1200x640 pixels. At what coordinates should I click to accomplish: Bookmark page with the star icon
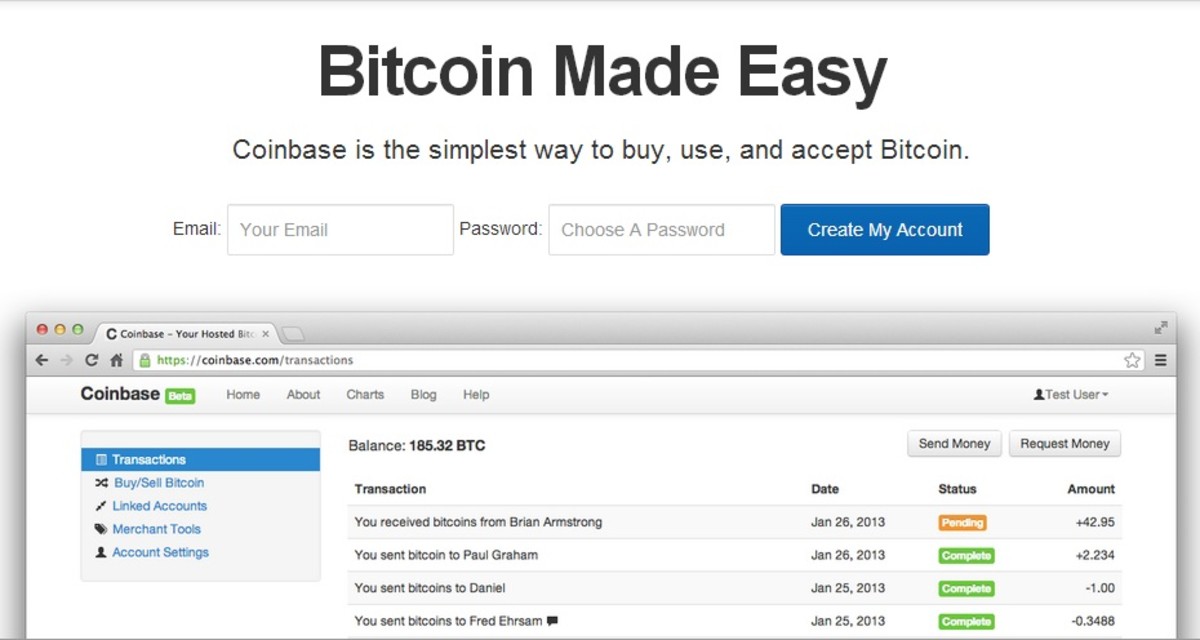[1132, 360]
